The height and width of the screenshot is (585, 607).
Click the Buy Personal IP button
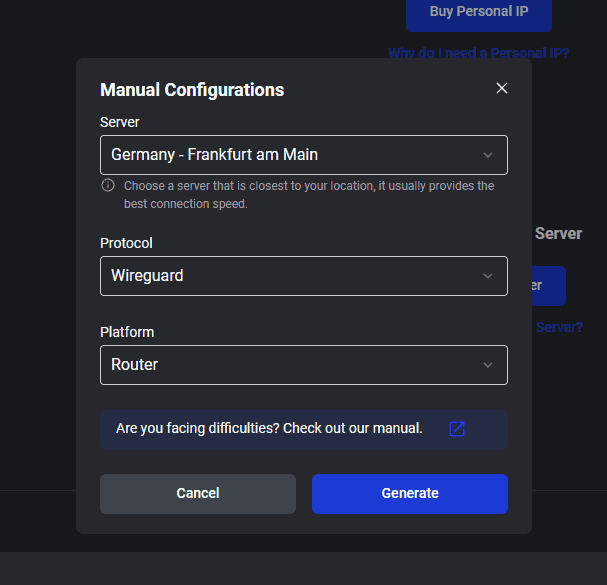point(478,12)
